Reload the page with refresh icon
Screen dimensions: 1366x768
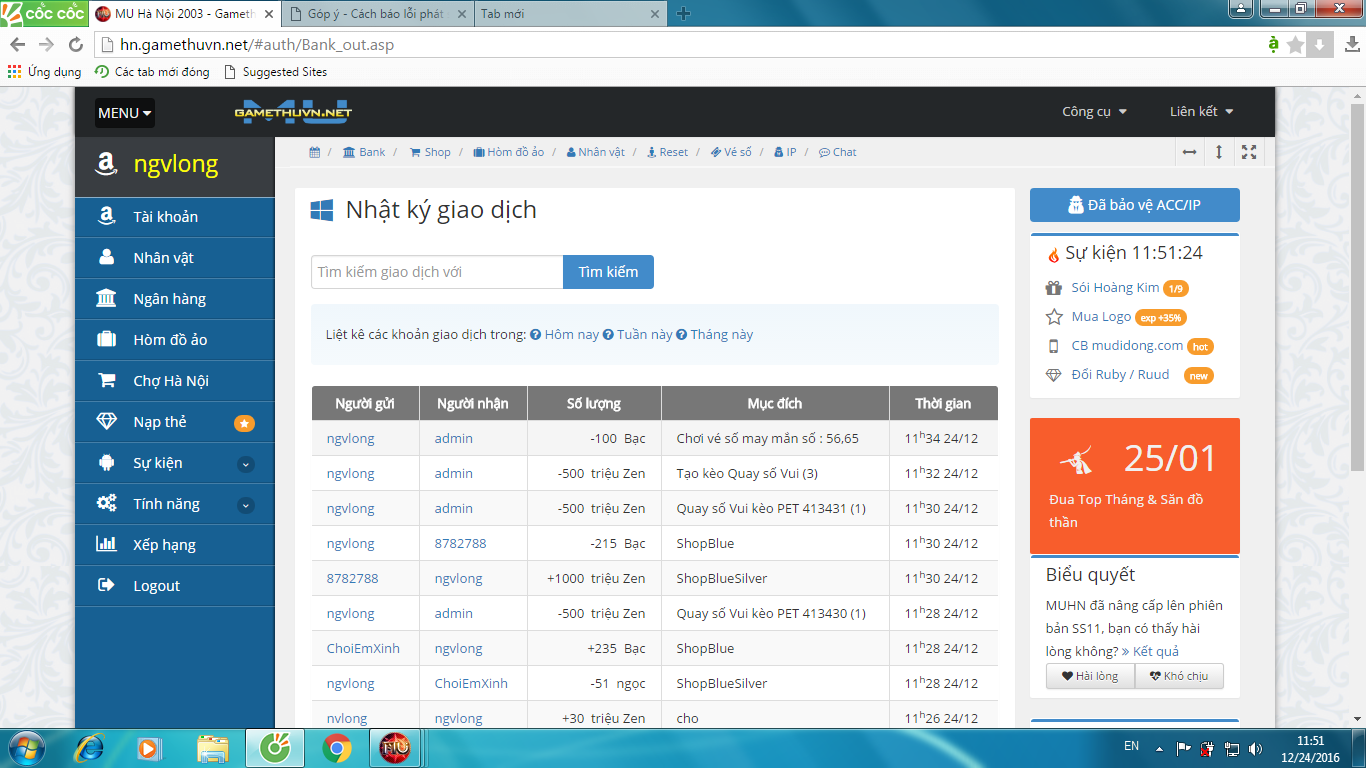pyautogui.click(x=76, y=45)
